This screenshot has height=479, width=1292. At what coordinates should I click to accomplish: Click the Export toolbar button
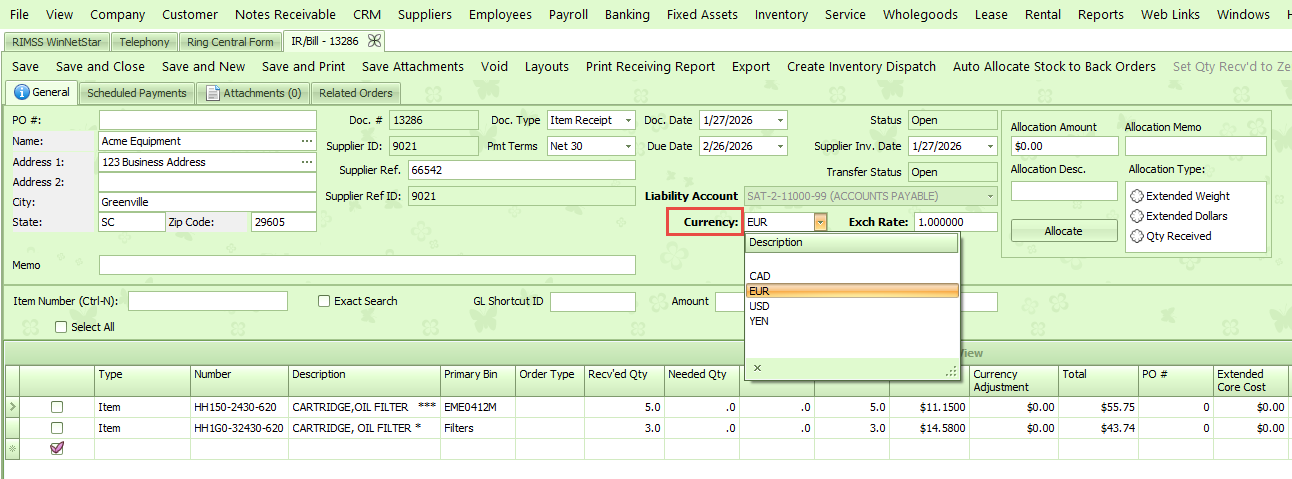click(751, 67)
